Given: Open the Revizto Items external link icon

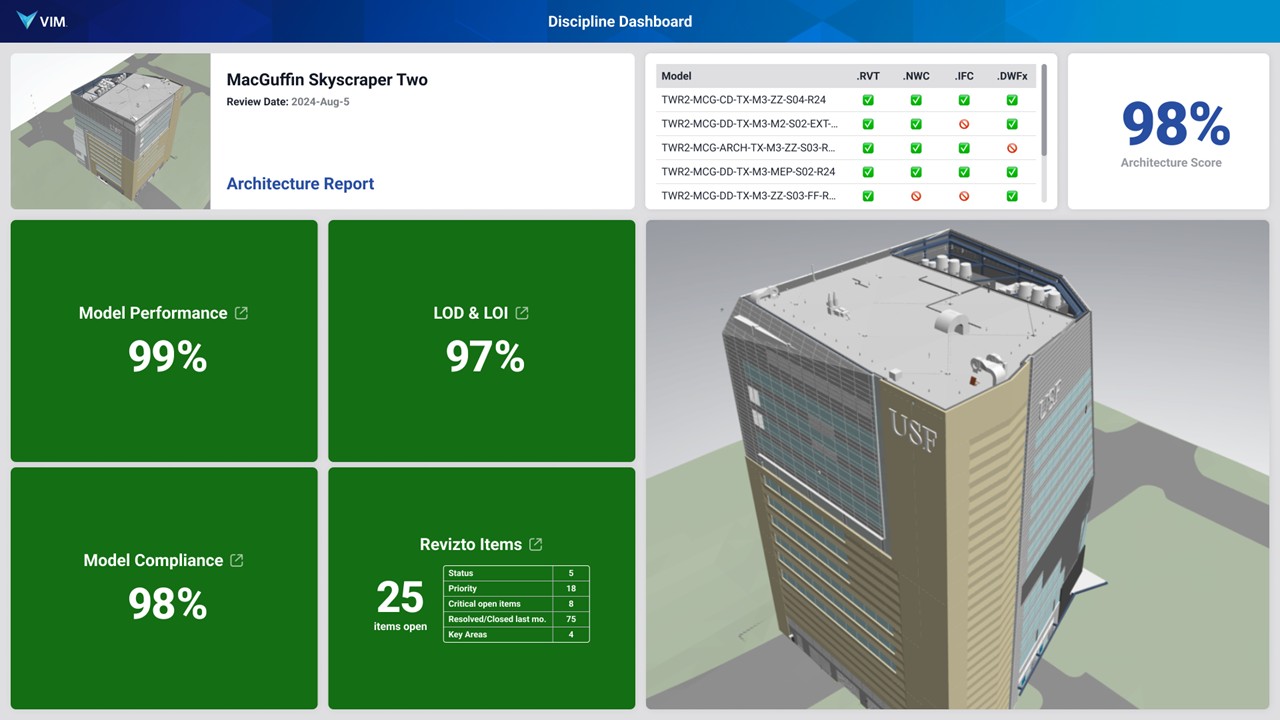Looking at the screenshot, I should pyautogui.click(x=536, y=544).
